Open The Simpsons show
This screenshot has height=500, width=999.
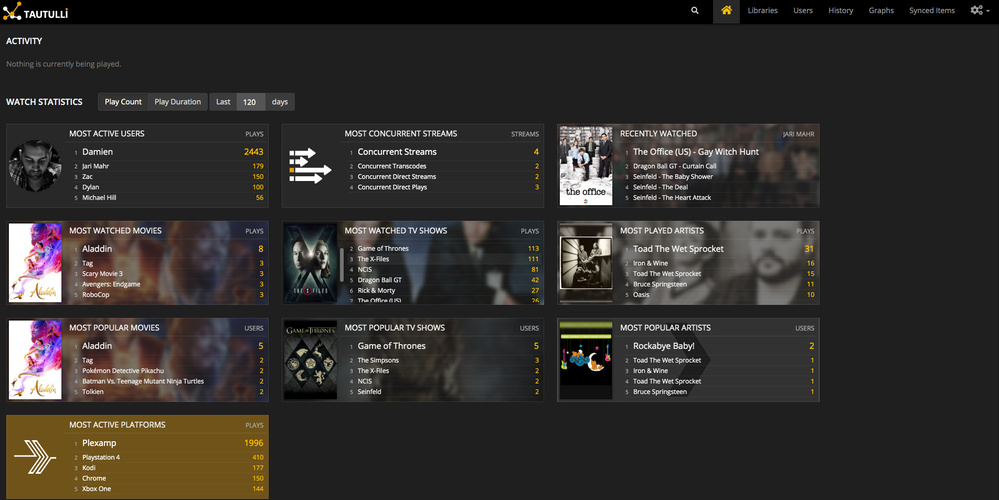coord(378,361)
